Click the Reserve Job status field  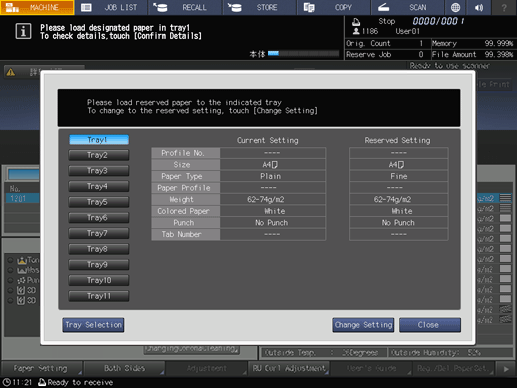tap(387, 55)
